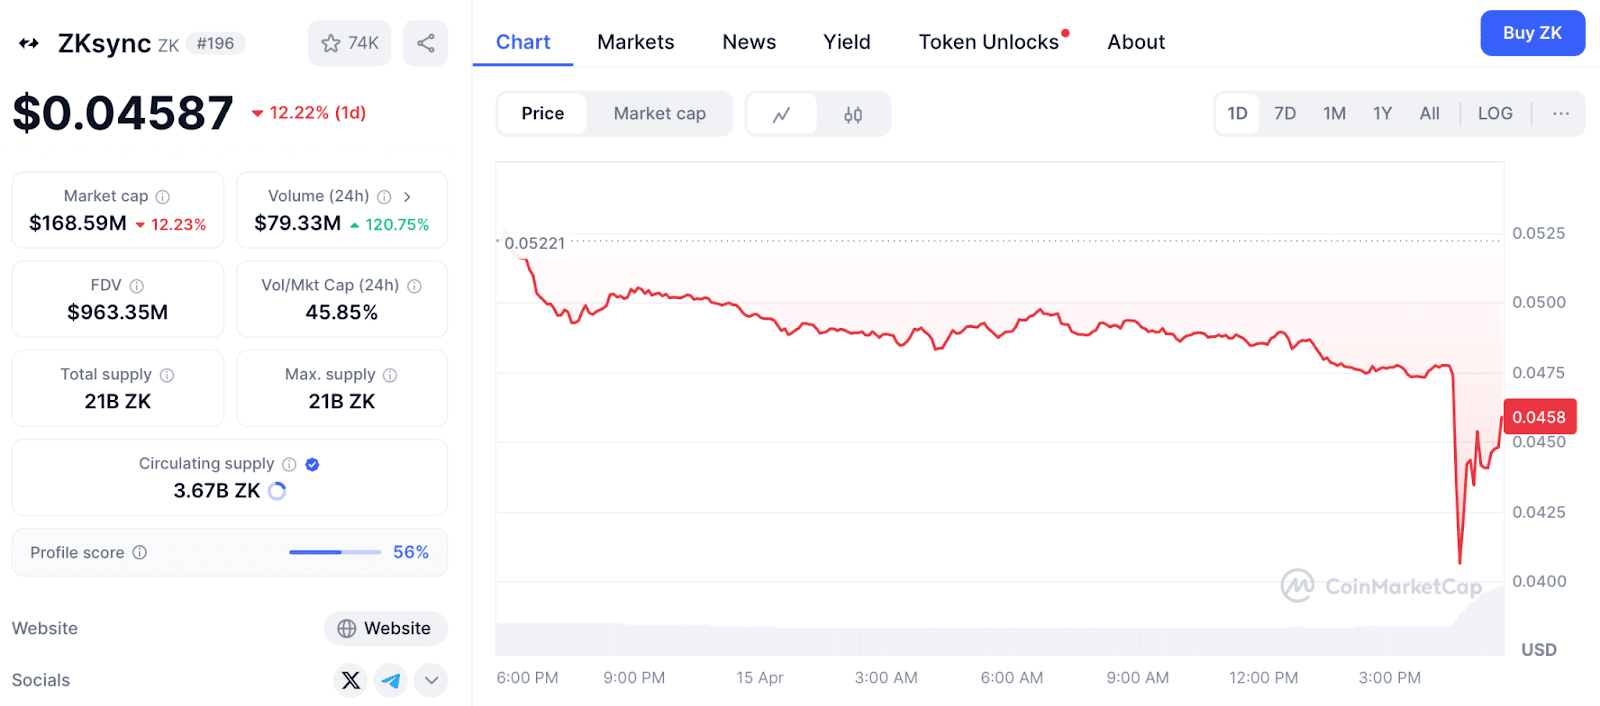The height and width of the screenshot is (706, 1600).
Task: Click the share icon button
Action: click(x=425, y=43)
